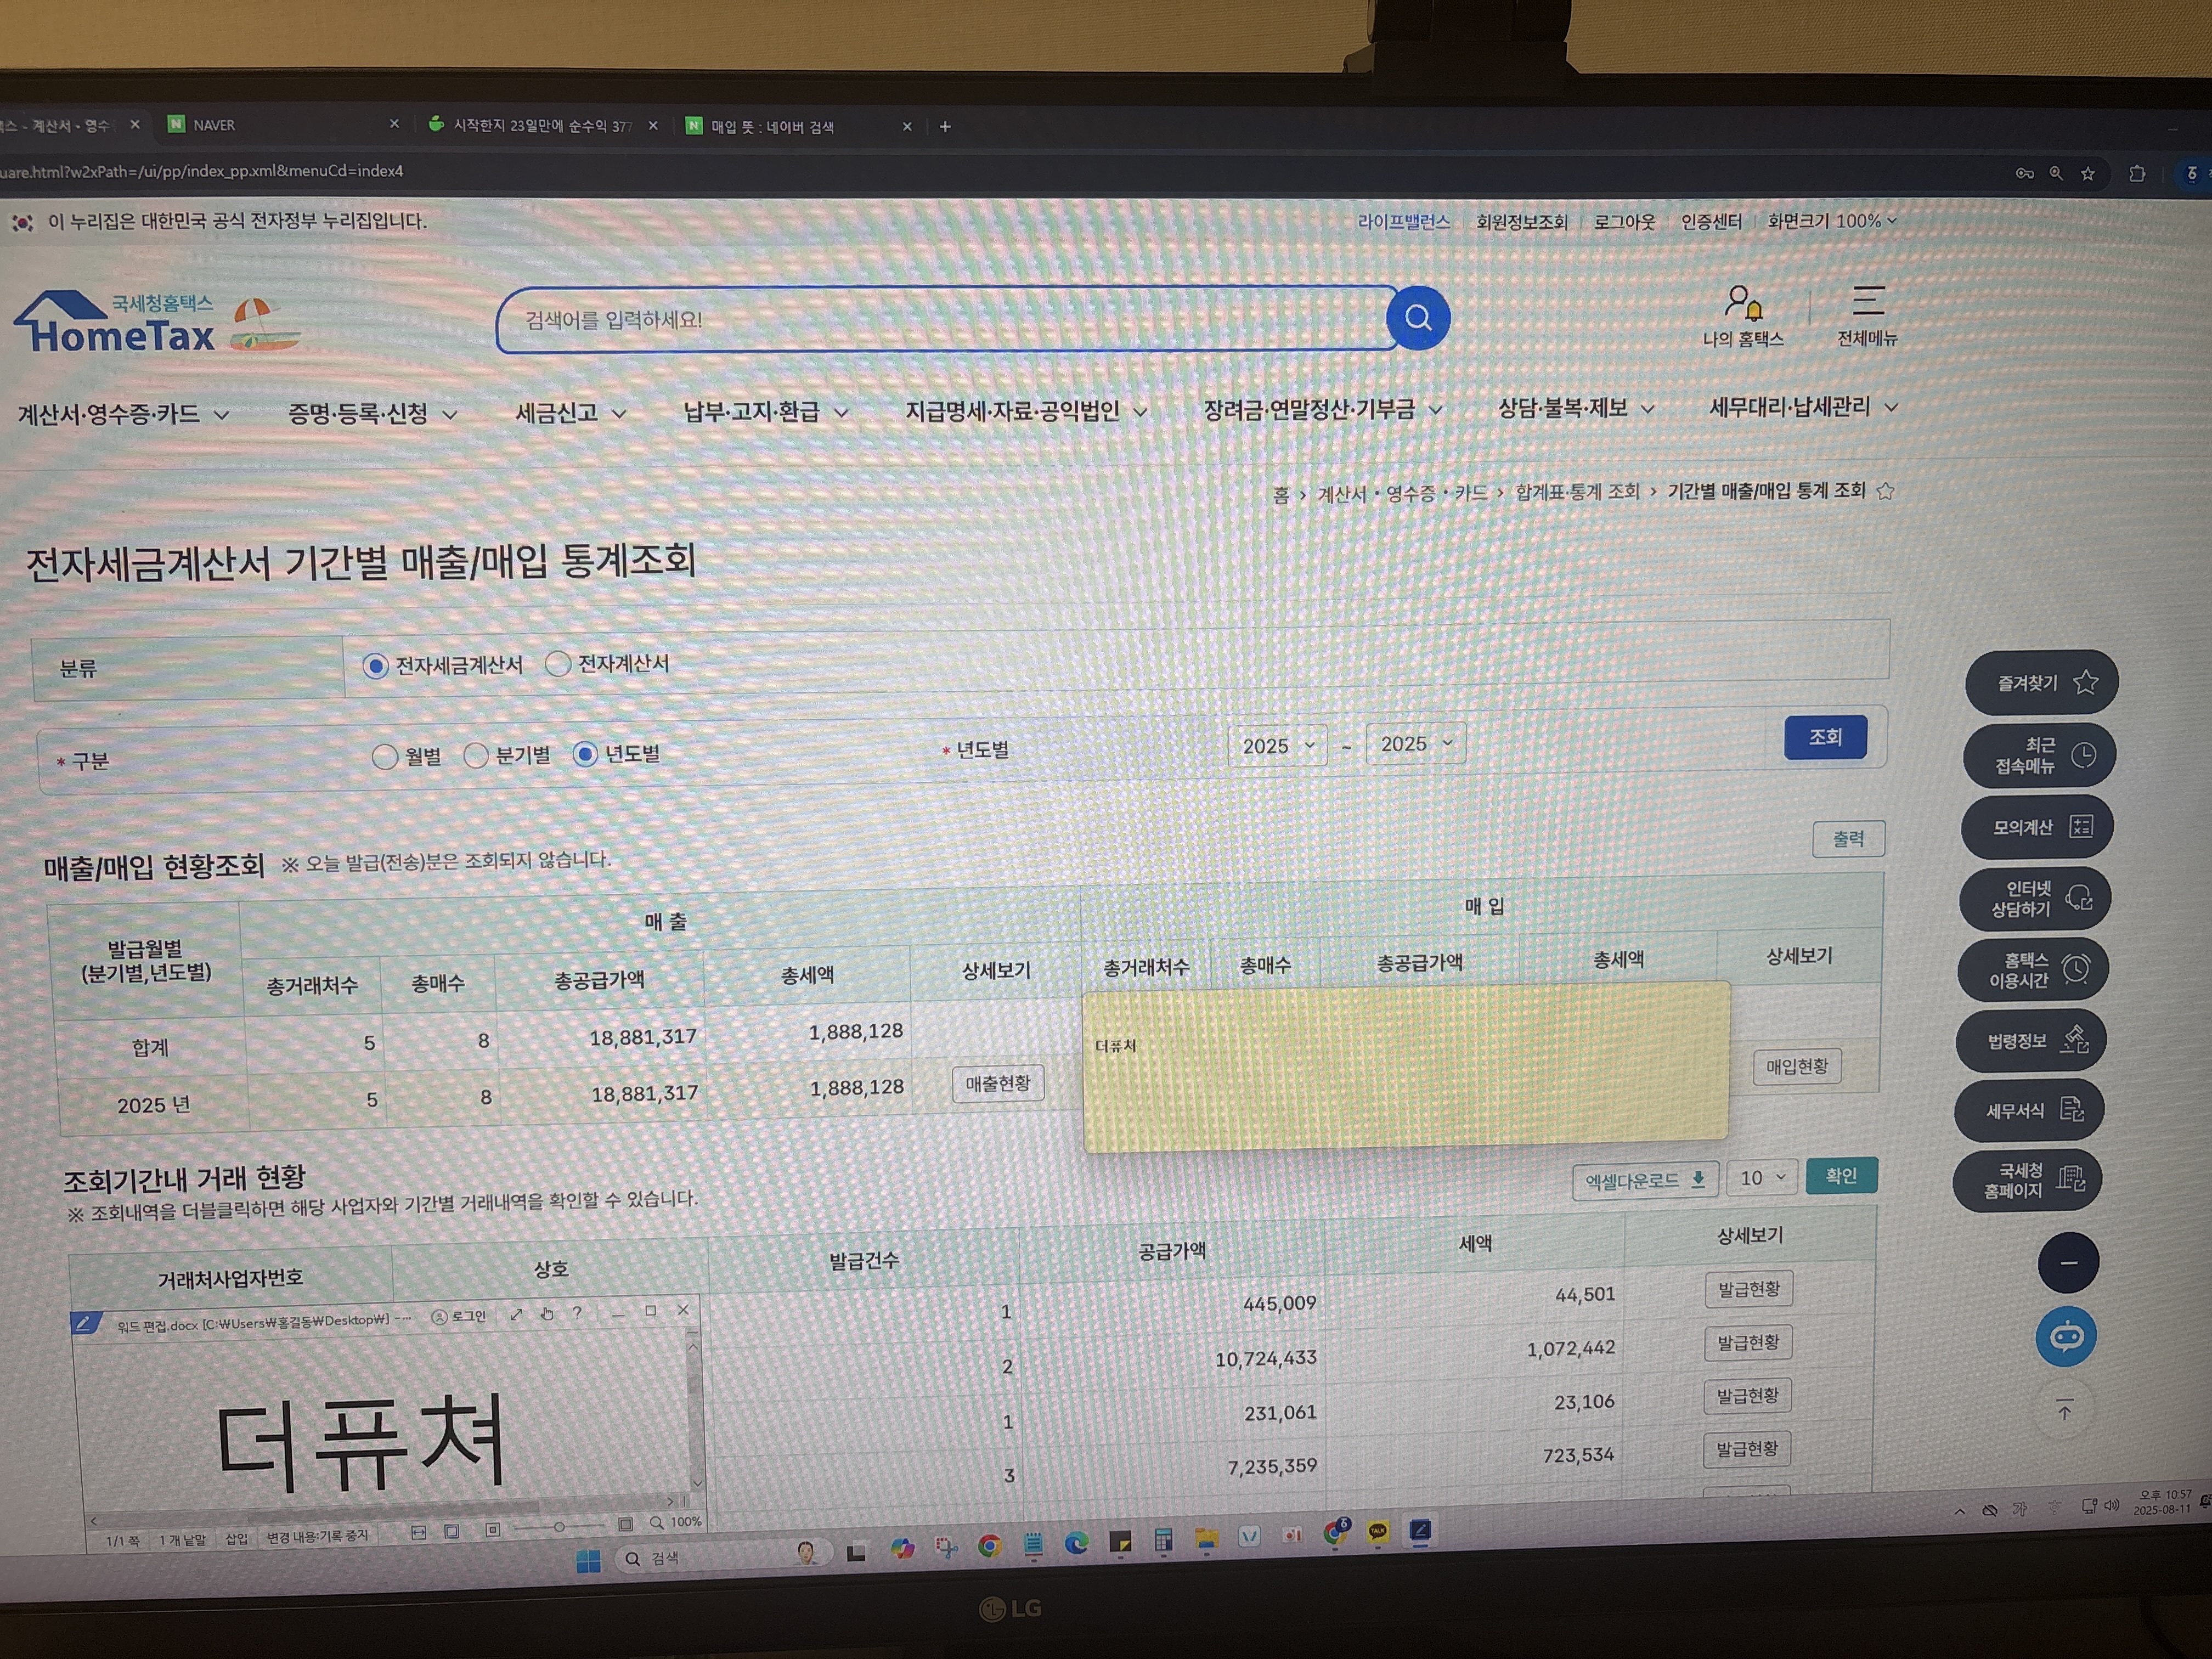Switch to NAVER browser tab
This screenshot has width=2212, height=1659.
(x=284, y=125)
